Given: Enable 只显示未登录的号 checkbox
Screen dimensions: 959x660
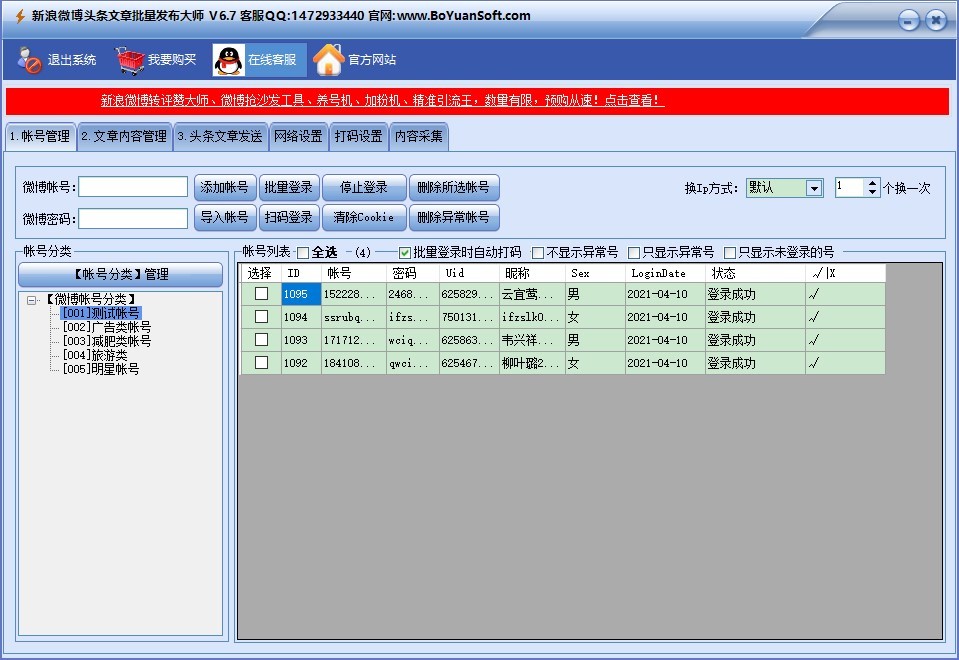Looking at the screenshot, I should [730, 253].
